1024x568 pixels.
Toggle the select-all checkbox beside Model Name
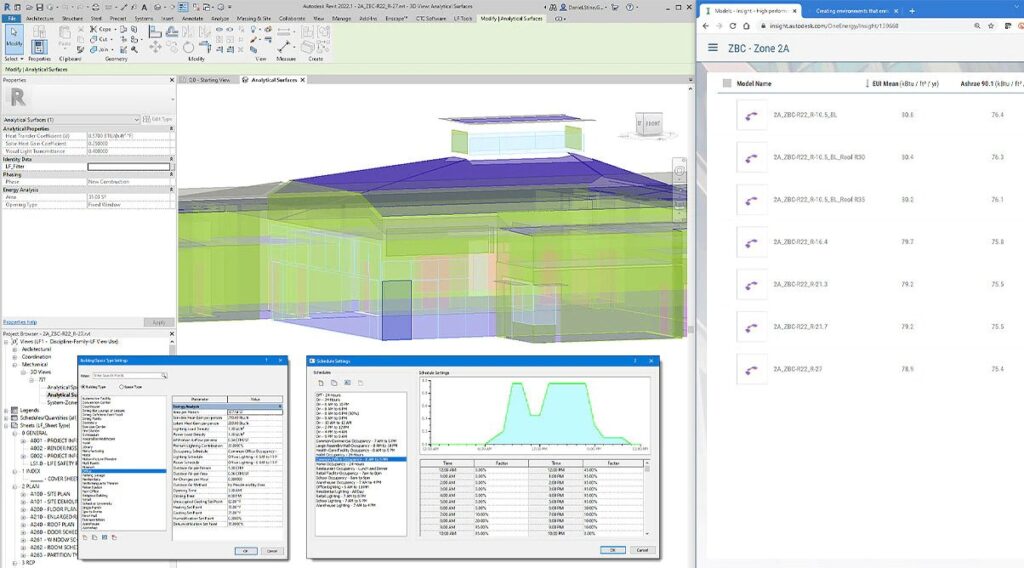coord(727,84)
